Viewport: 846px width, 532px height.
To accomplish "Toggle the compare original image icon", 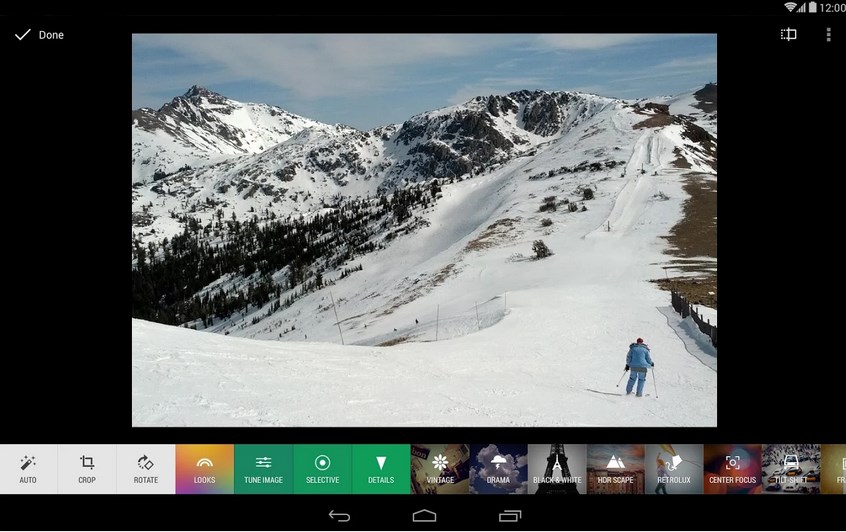I will 789,35.
